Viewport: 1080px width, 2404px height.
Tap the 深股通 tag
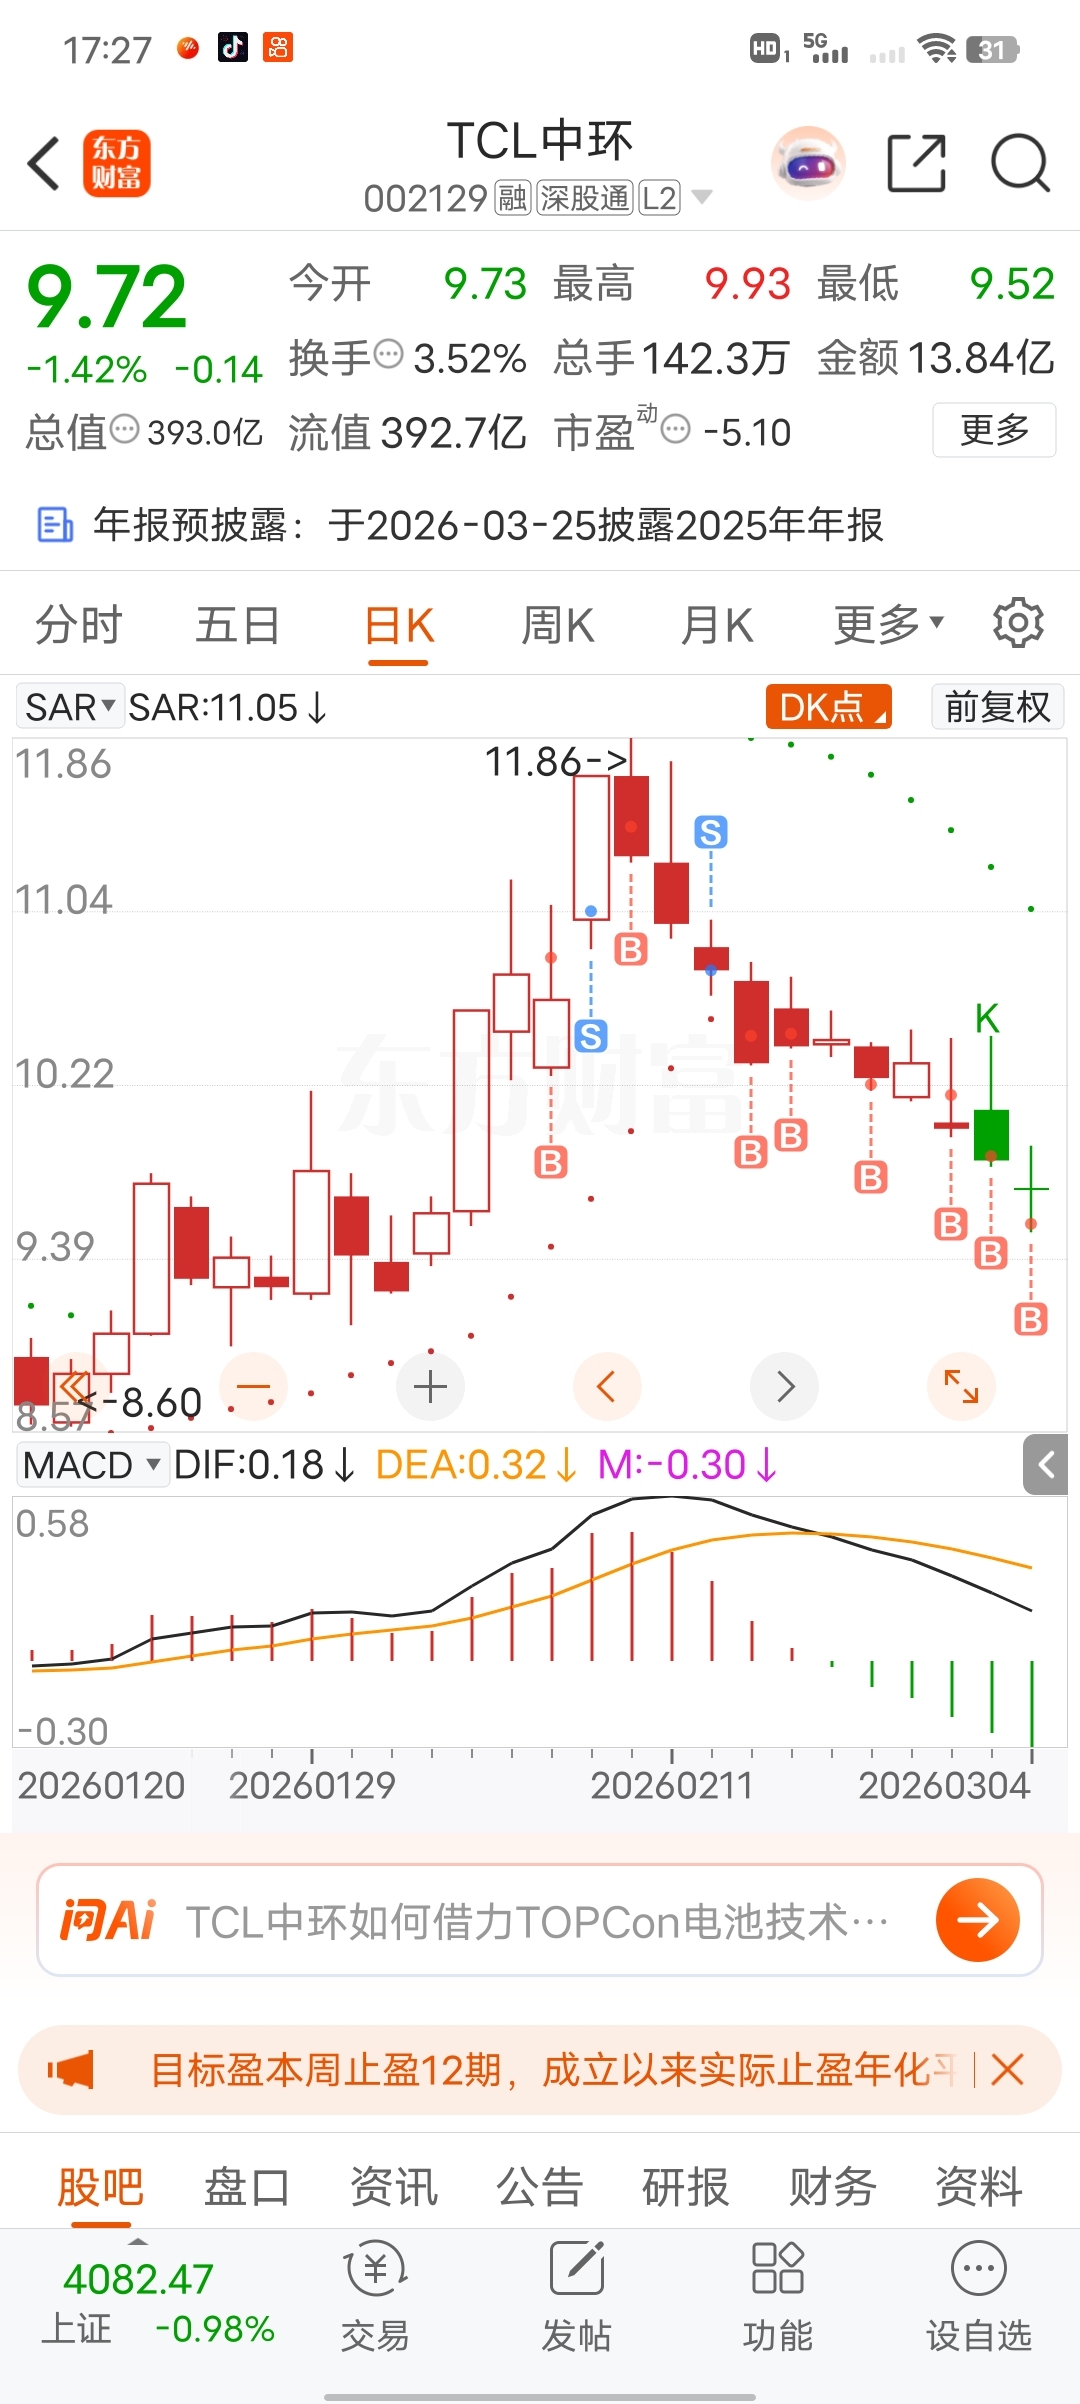coord(585,198)
